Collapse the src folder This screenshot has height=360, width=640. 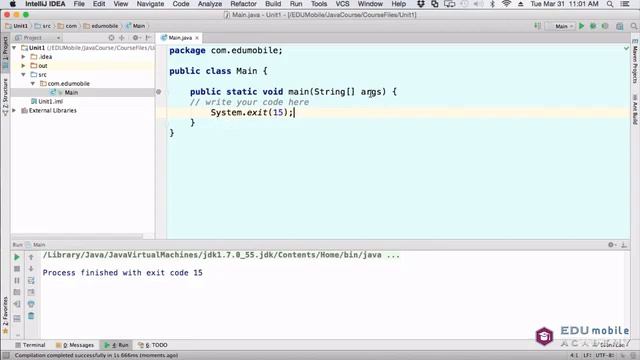point(23,75)
